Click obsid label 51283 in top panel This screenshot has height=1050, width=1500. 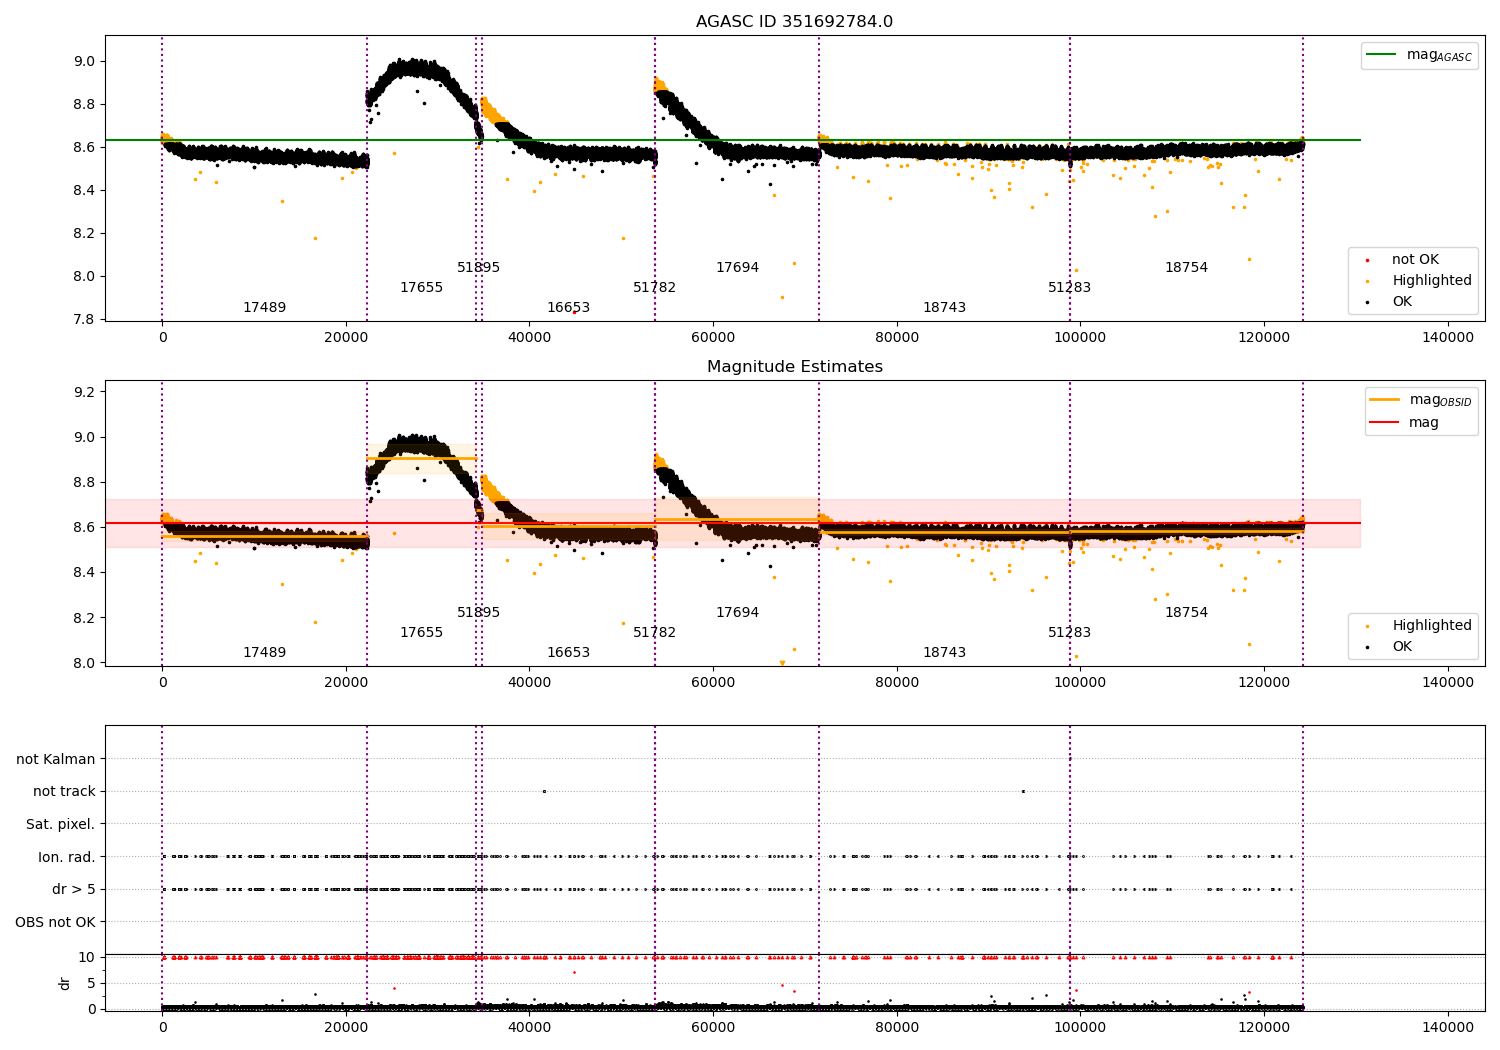[1069, 287]
